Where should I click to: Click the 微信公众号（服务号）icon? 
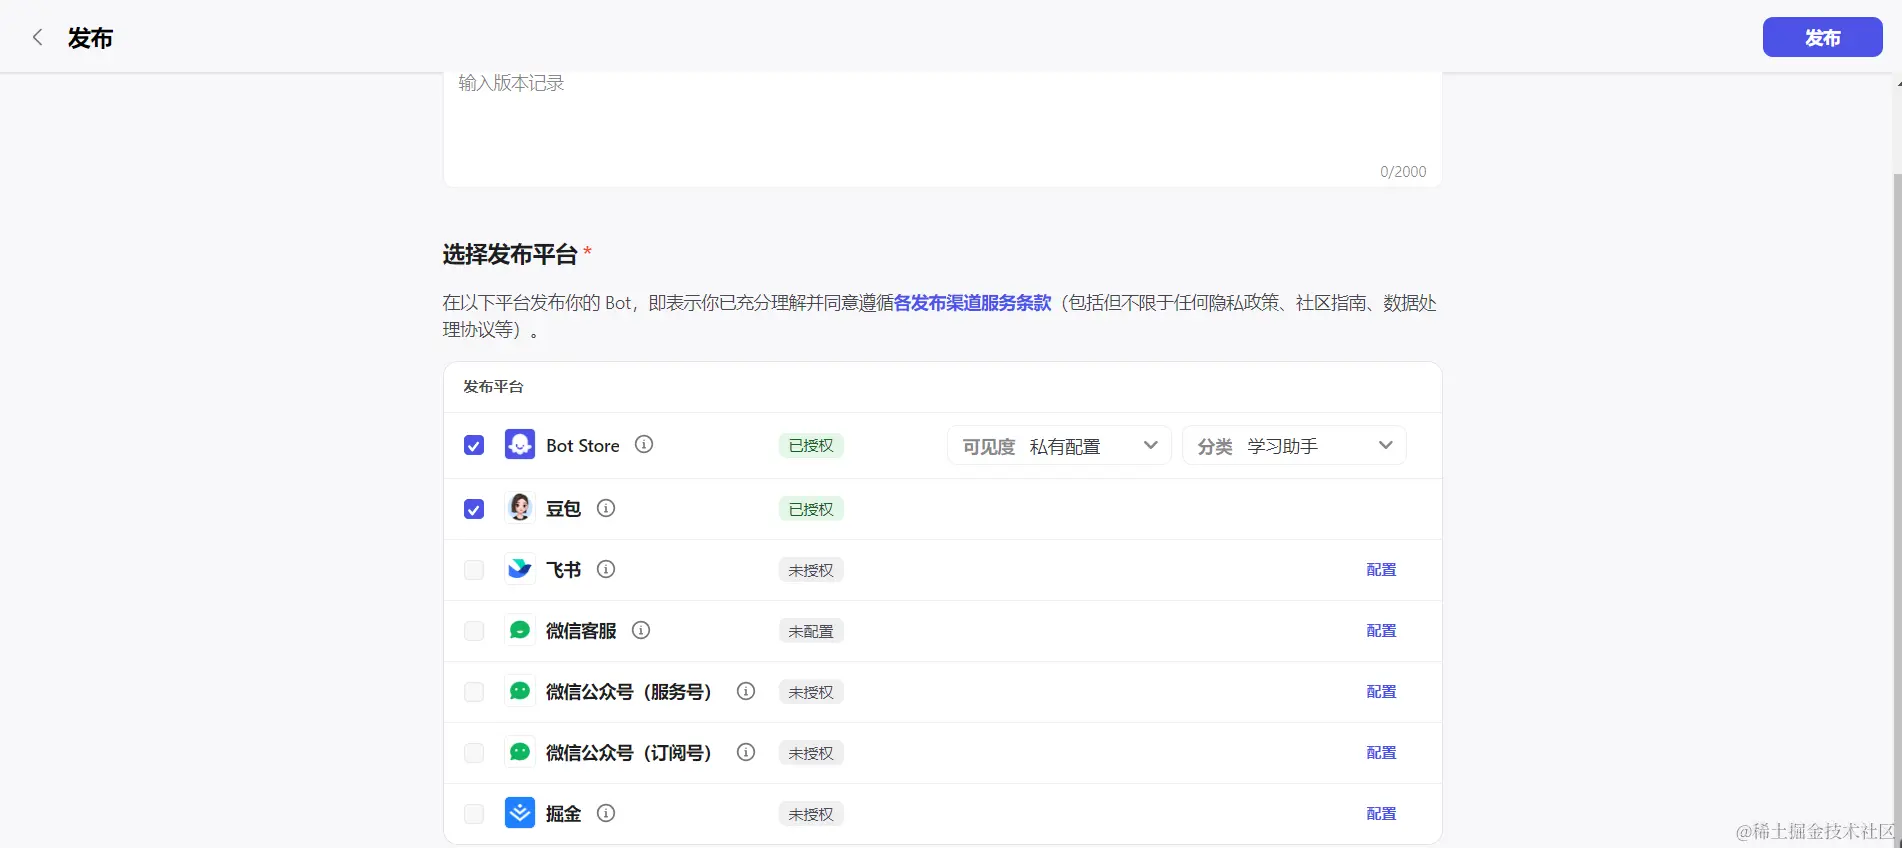[x=520, y=691]
